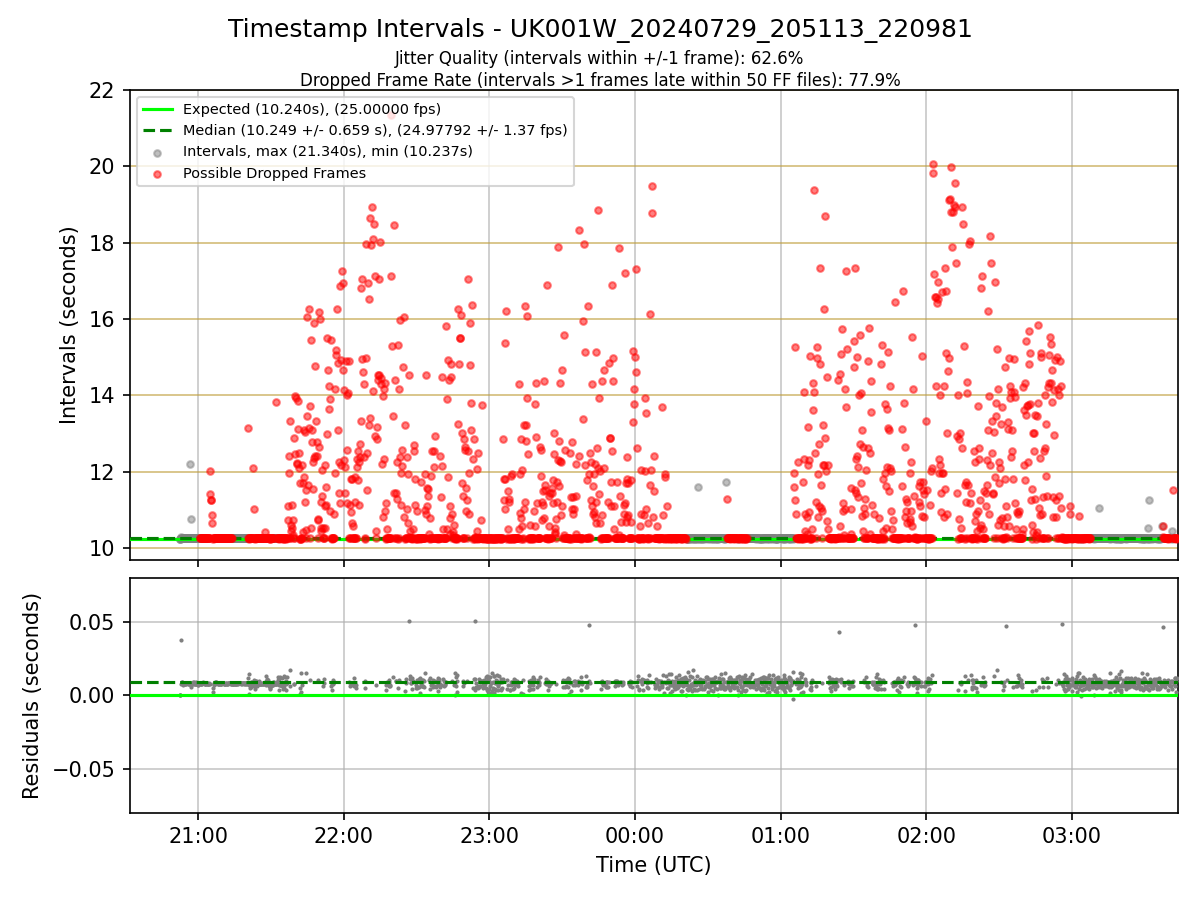Click the '16' intervals axis tick label
The image size is (1200, 900).
(x=104, y=319)
